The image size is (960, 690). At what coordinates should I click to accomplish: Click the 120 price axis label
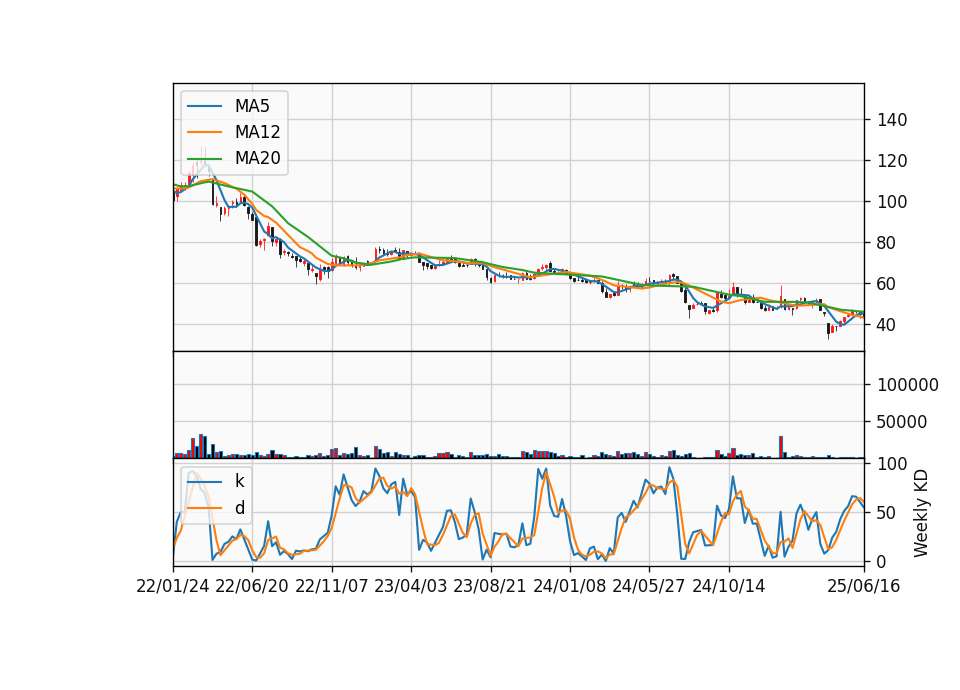pos(892,161)
